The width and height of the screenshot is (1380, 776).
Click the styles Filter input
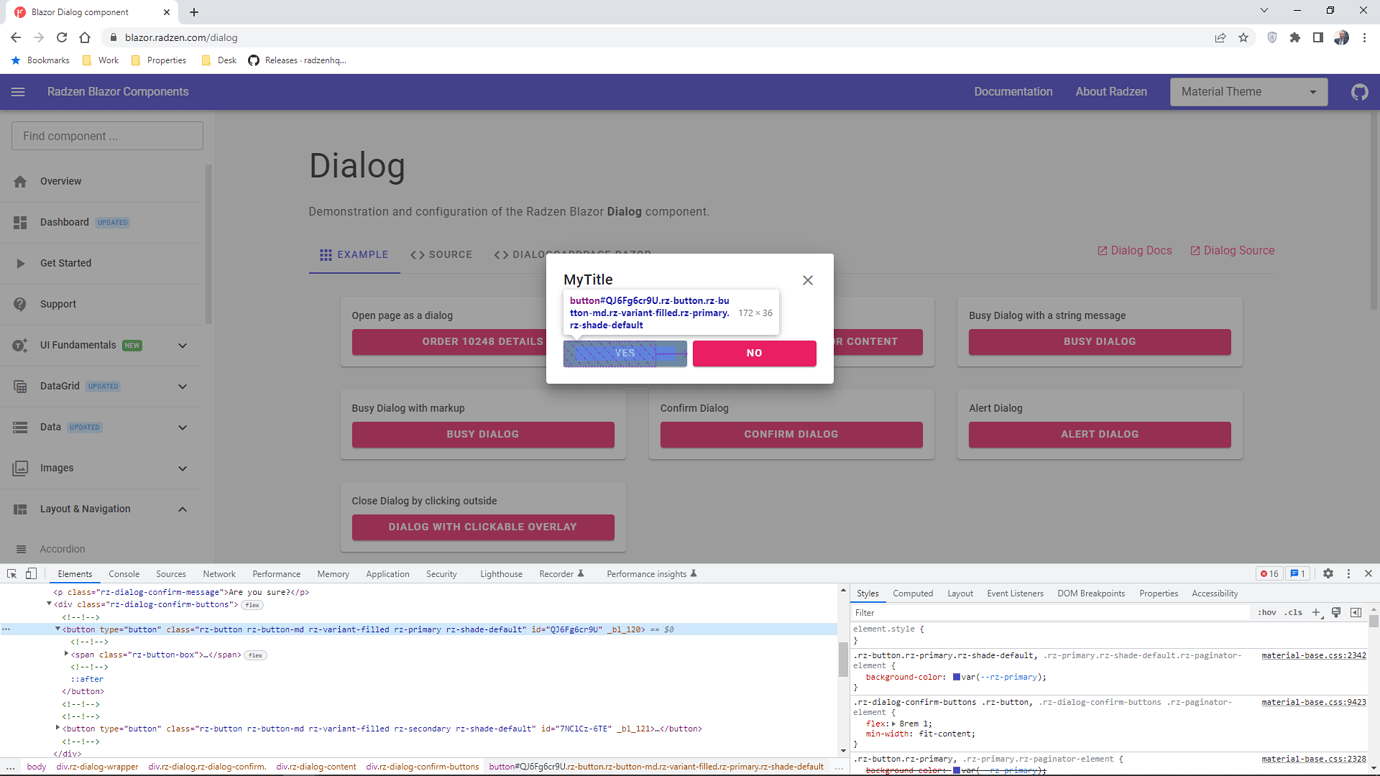coord(1050,612)
